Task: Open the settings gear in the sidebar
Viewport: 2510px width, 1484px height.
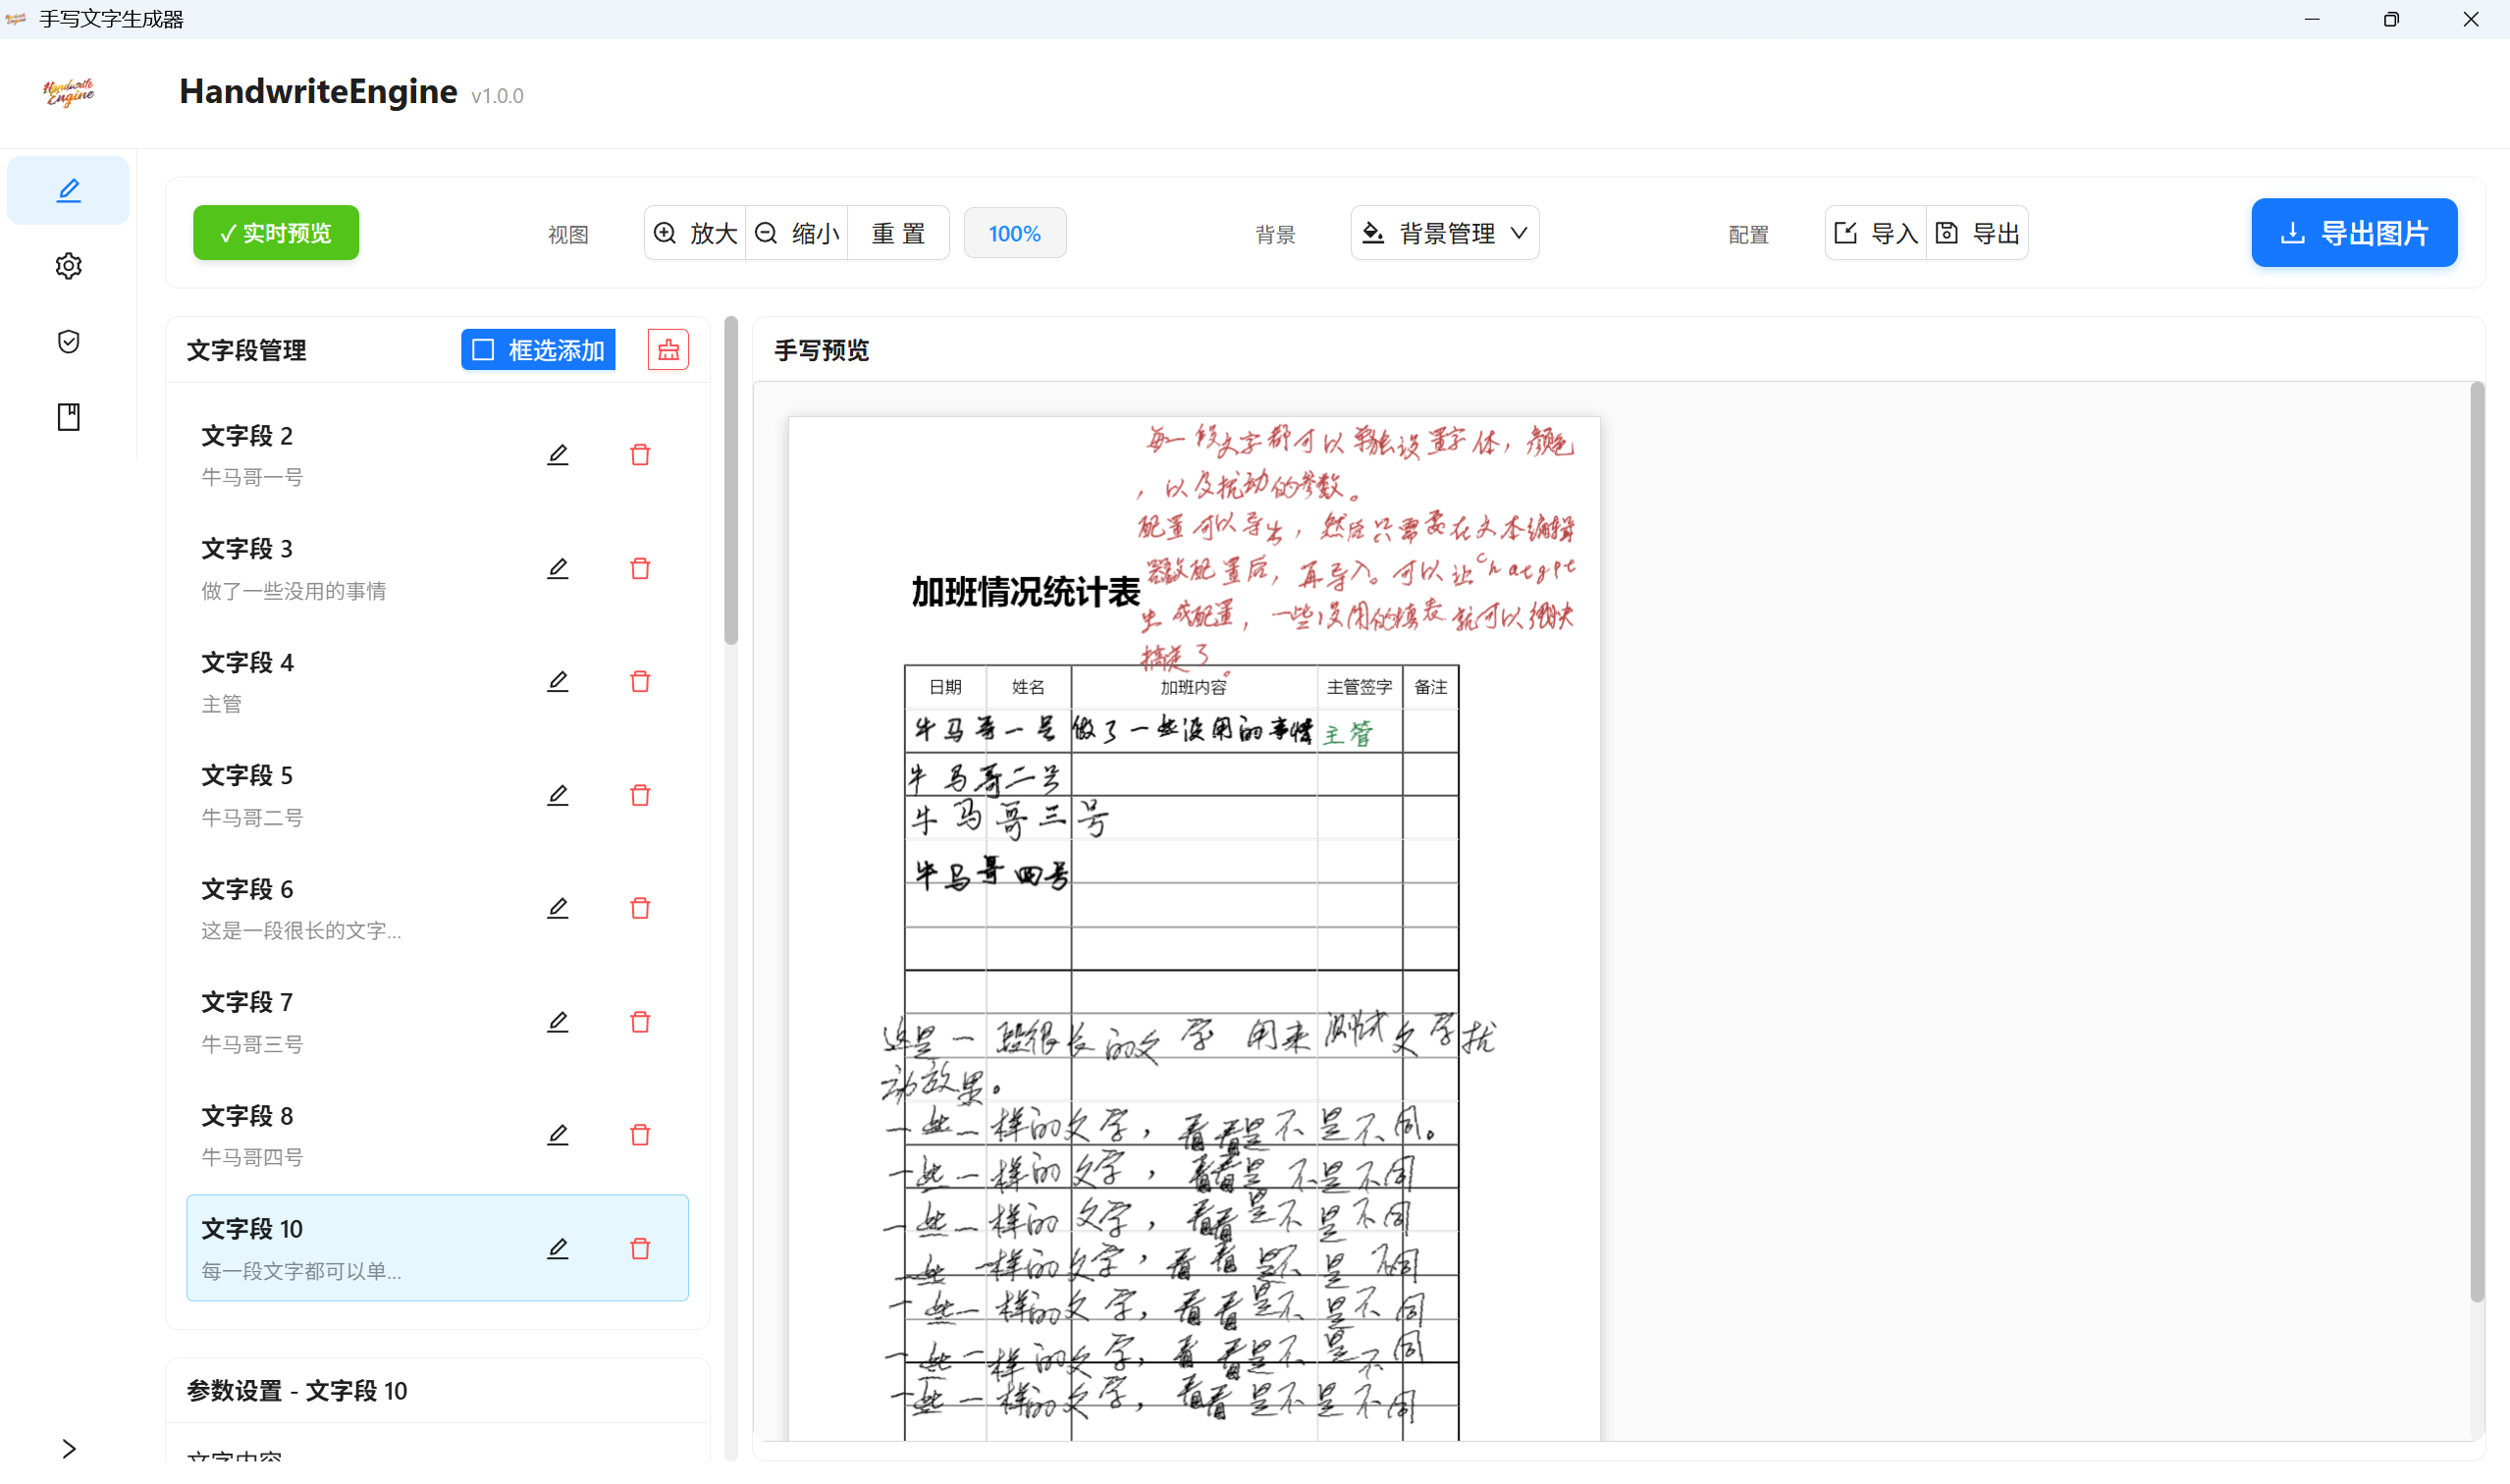Action: point(67,265)
